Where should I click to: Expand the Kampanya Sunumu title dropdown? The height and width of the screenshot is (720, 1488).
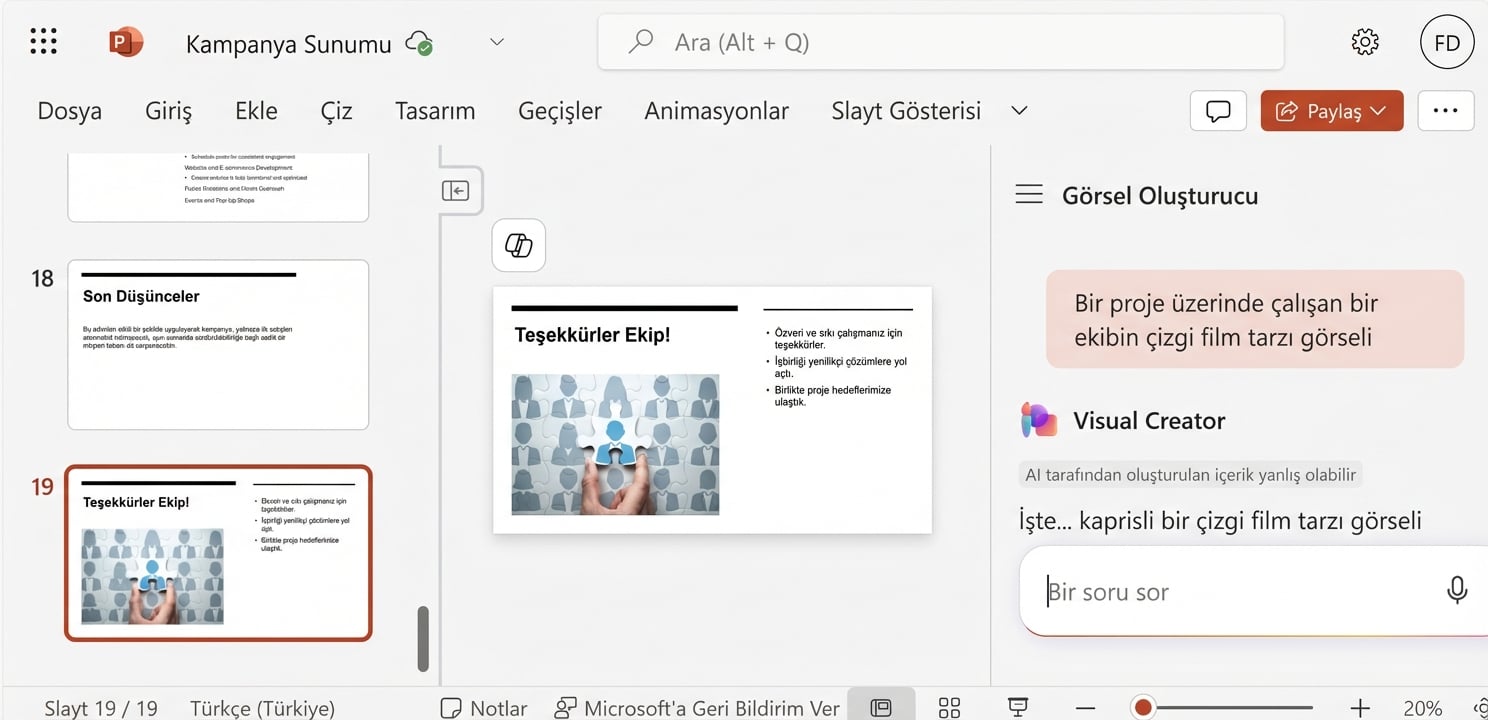[497, 41]
